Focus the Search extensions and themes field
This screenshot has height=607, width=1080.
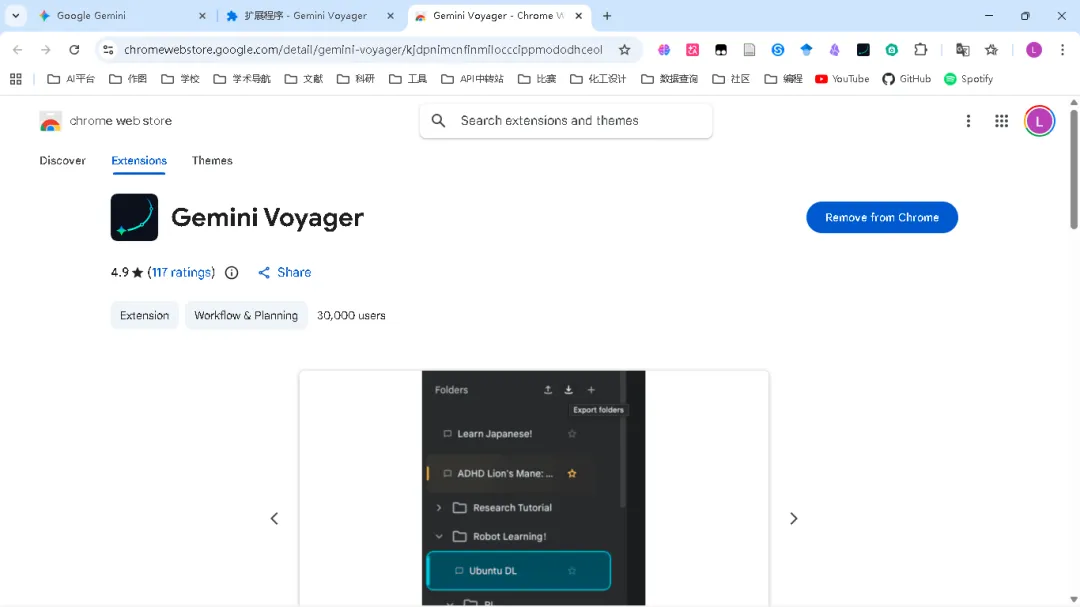565,121
